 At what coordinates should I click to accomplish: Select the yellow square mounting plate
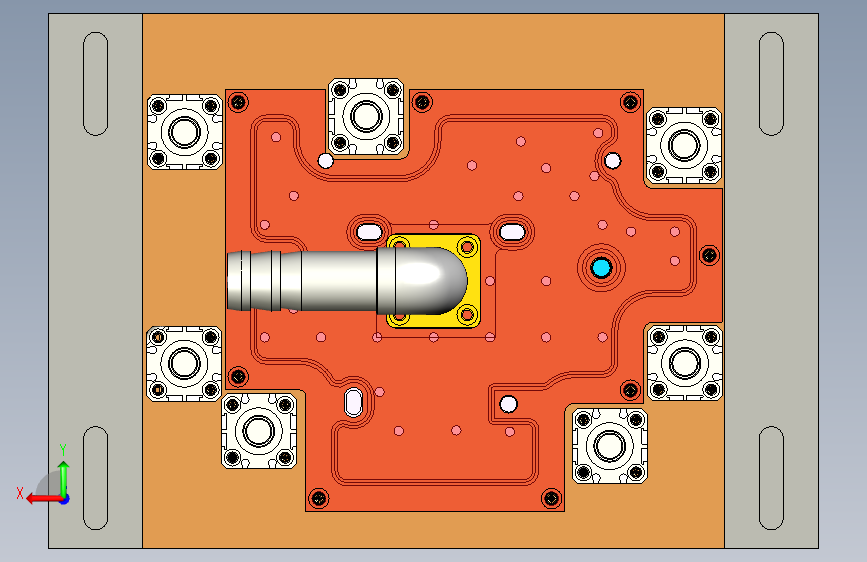[x=434, y=280]
